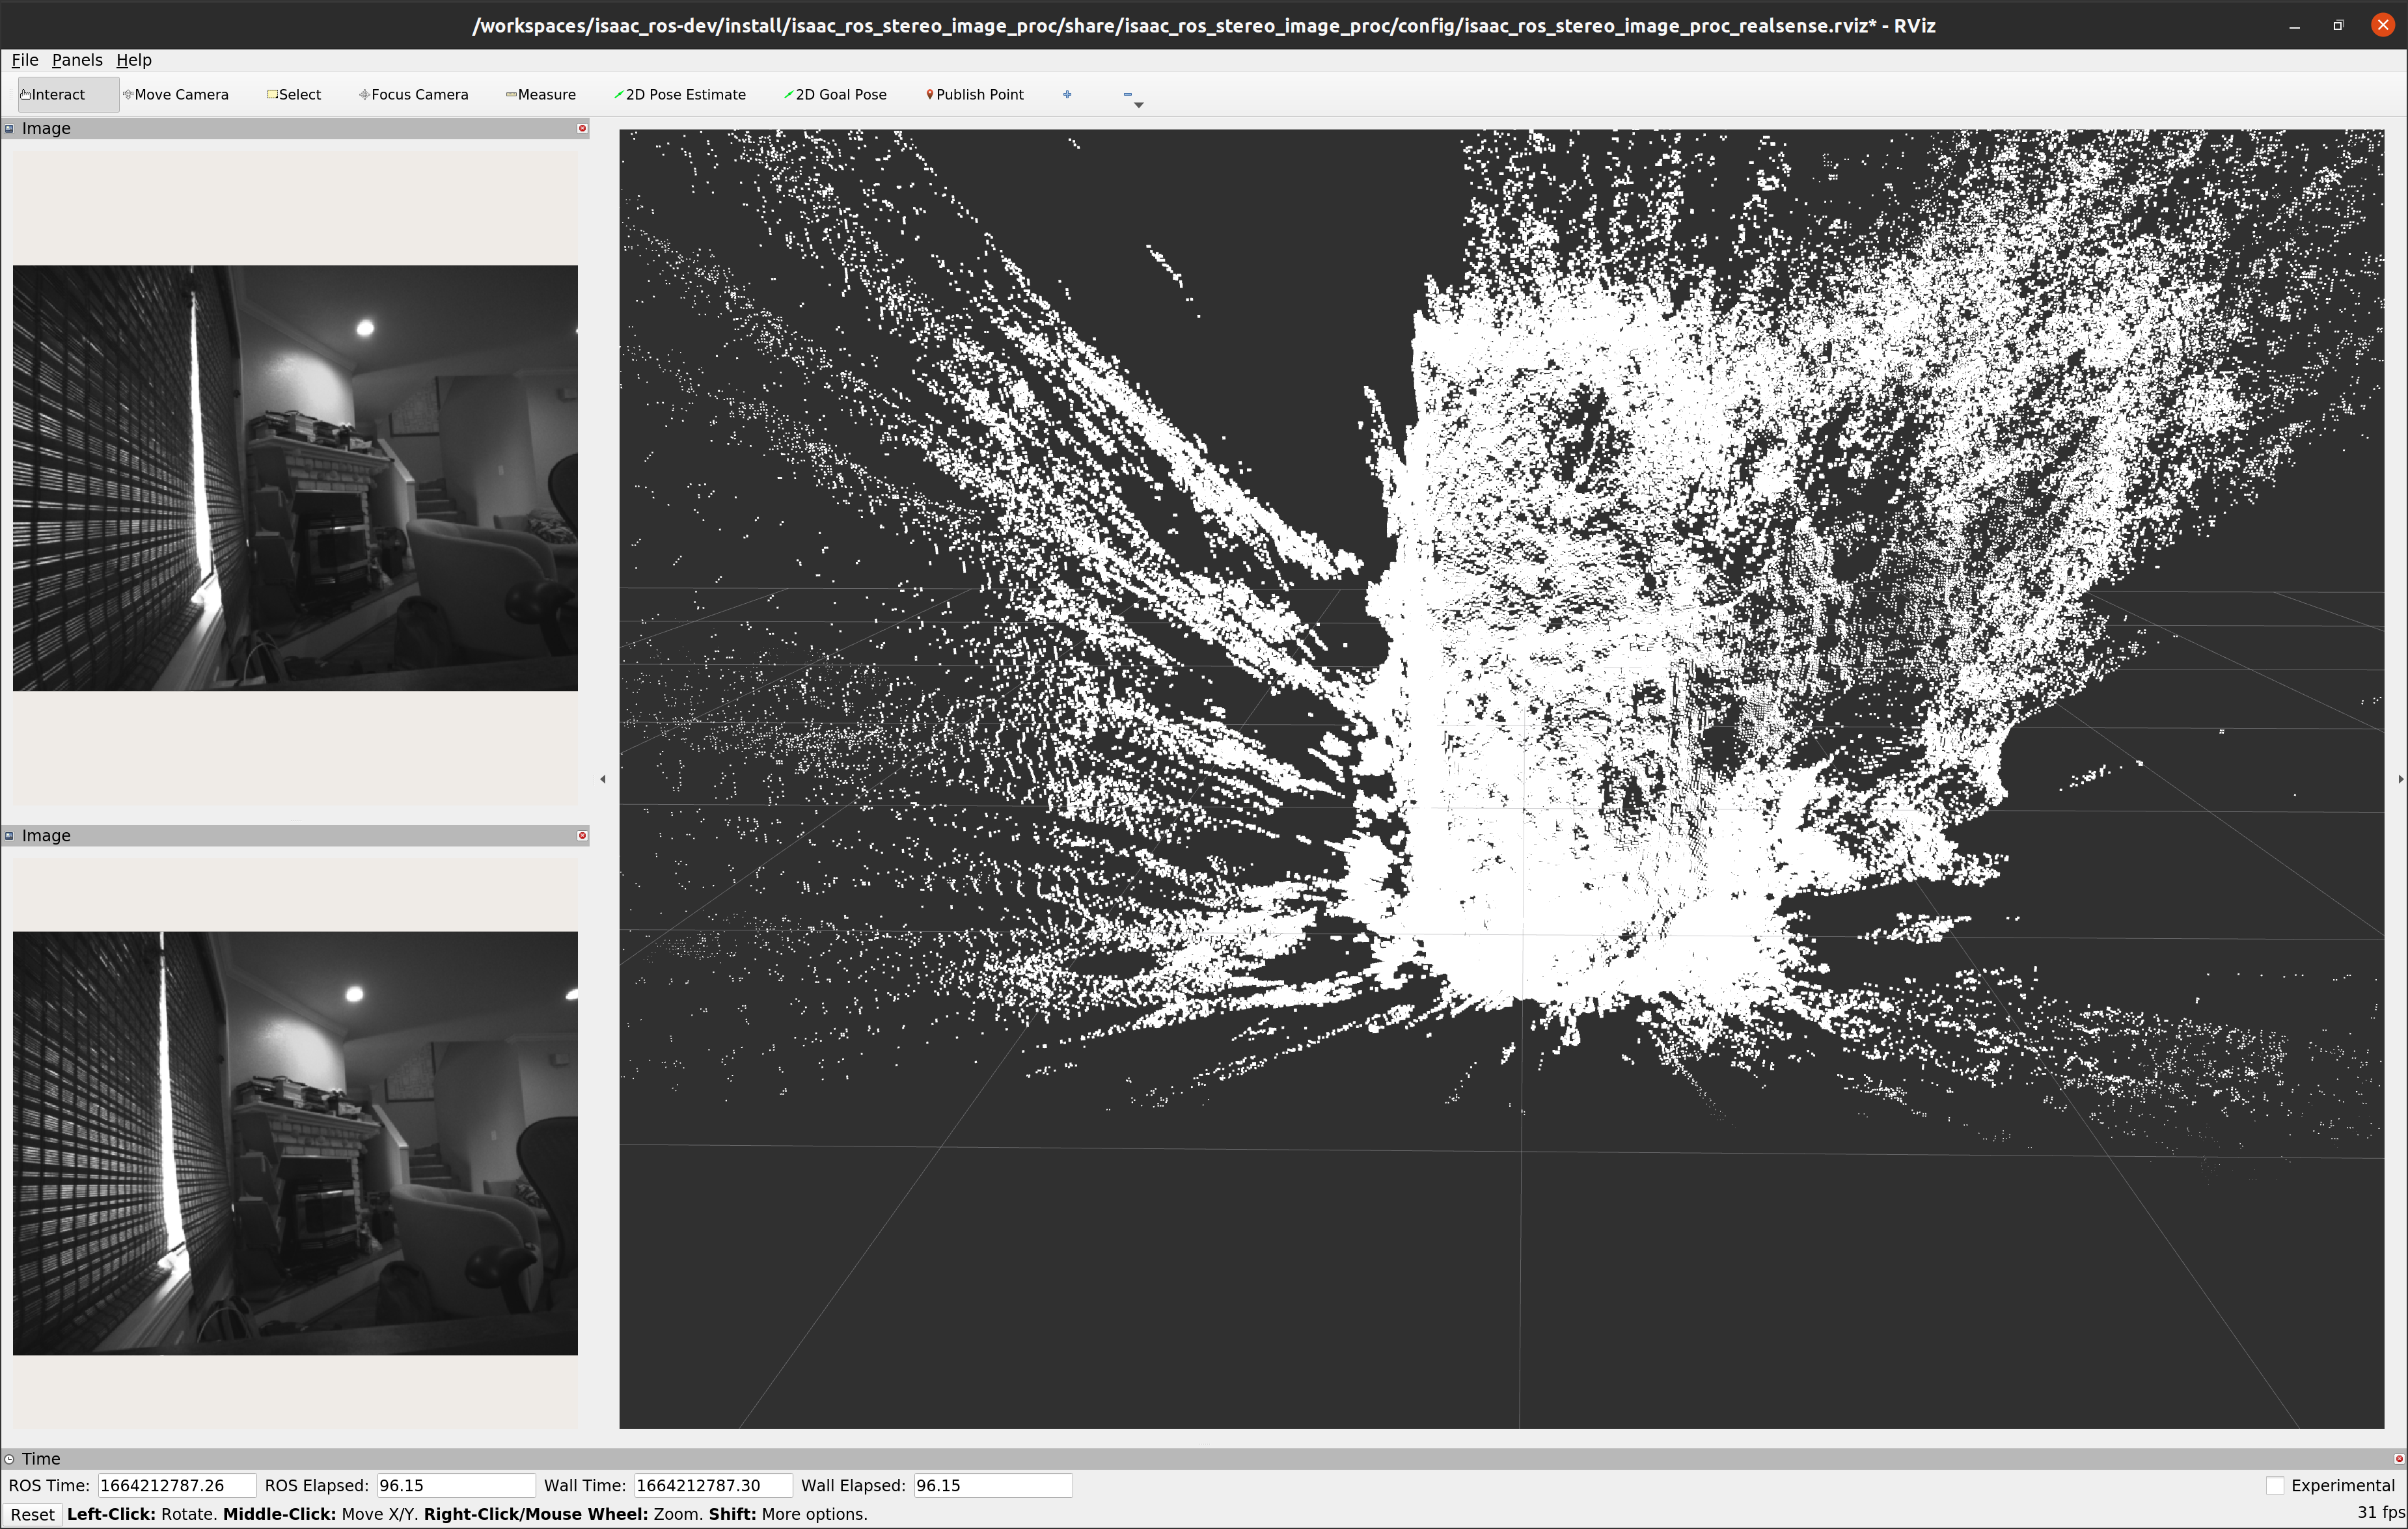
Task: Click the blue plus add-tool icon
Action: [x=1067, y=95]
